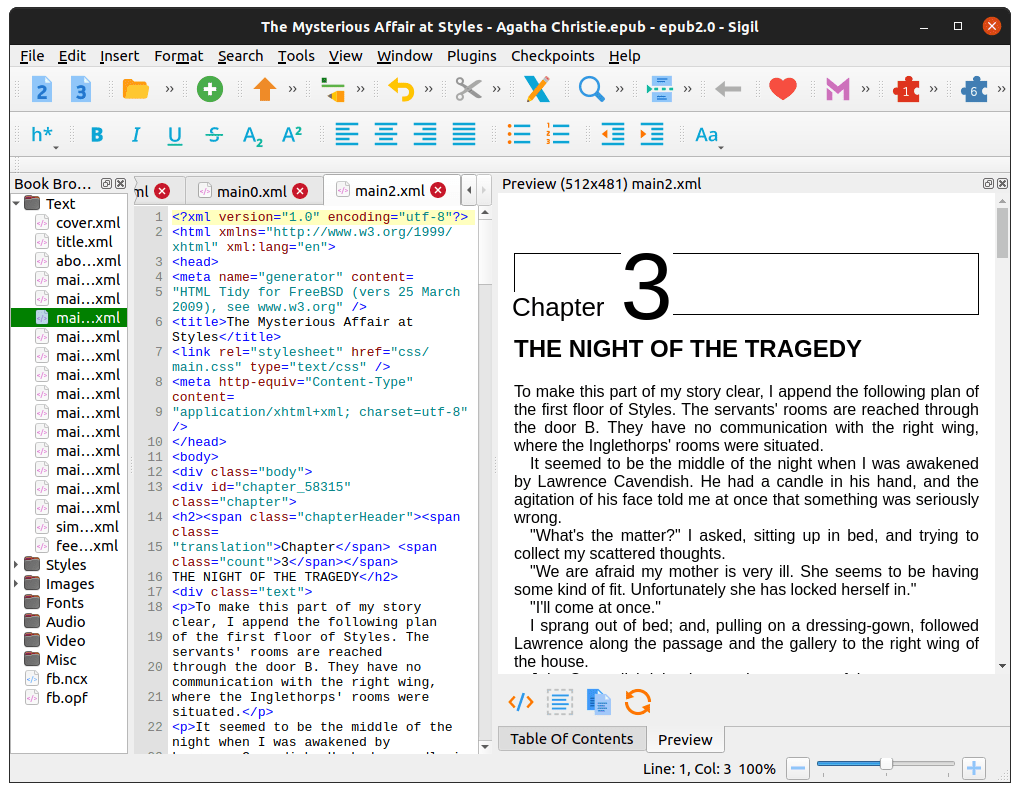Expand the Styles folder in Book Browser
Screen dimensions: 1020x792
(x=17, y=565)
